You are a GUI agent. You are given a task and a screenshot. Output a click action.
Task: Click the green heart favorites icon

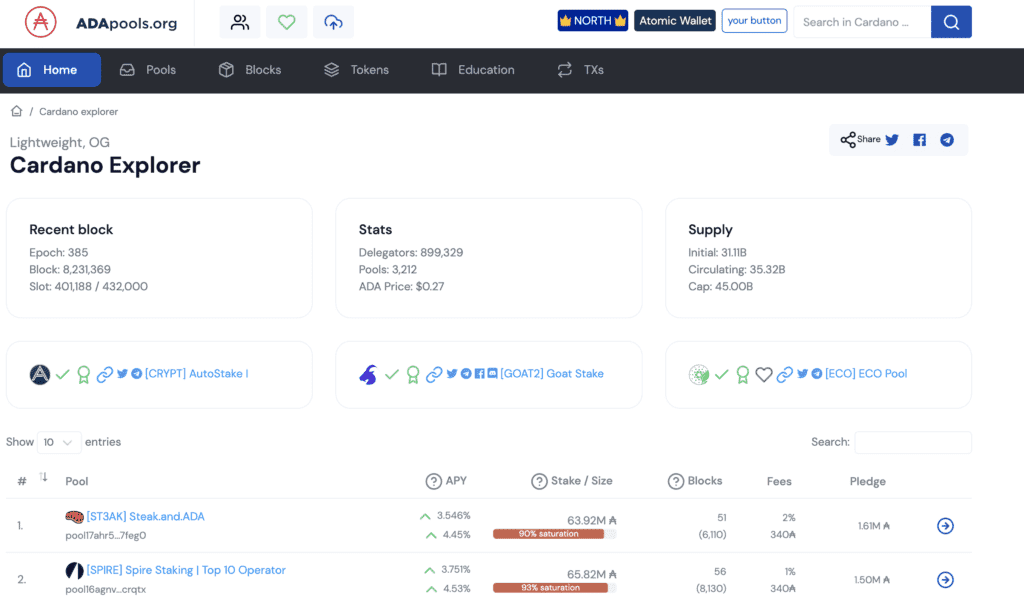pos(287,21)
